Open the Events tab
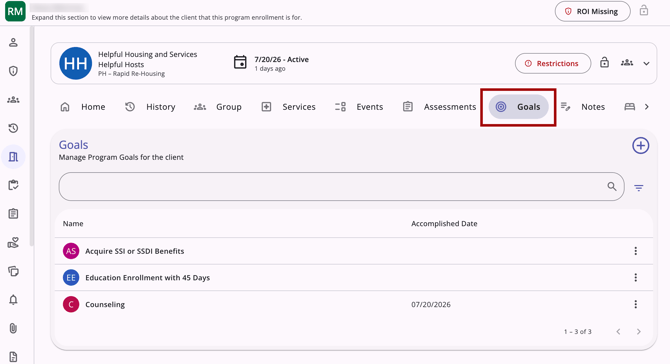 tap(359, 107)
